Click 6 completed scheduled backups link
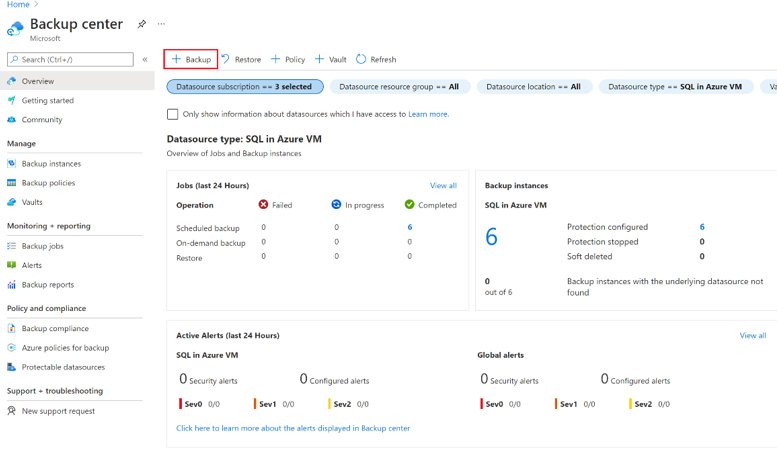This screenshot has height=449, width=777. coord(409,227)
